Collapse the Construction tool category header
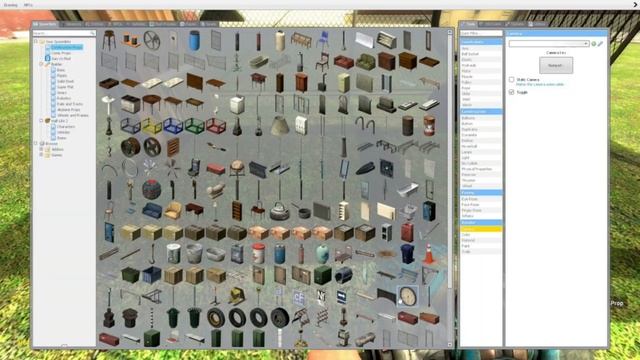This screenshot has height=360, width=640. (x=481, y=111)
